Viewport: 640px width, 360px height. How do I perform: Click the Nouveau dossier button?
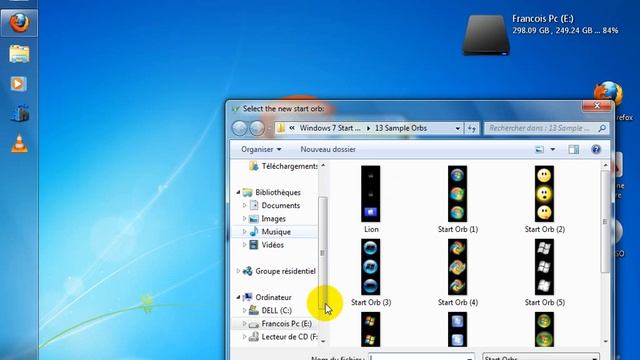pos(328,149)
